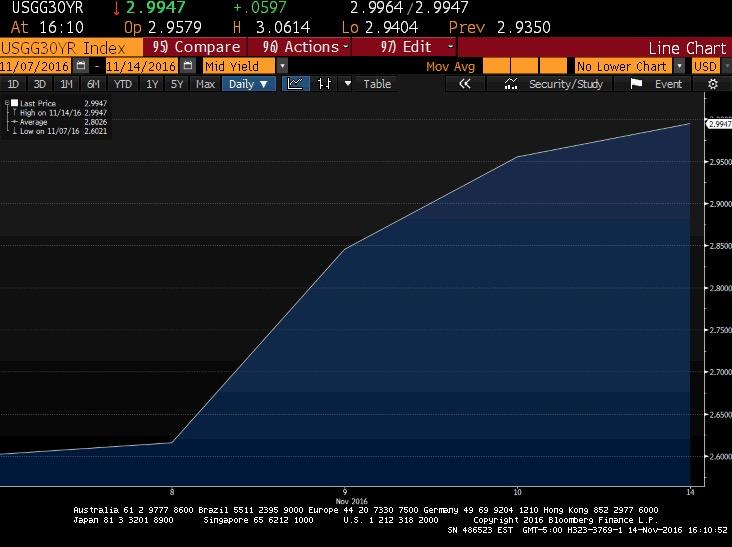Toggle the Last Price series swatch

tap(15, 104)
